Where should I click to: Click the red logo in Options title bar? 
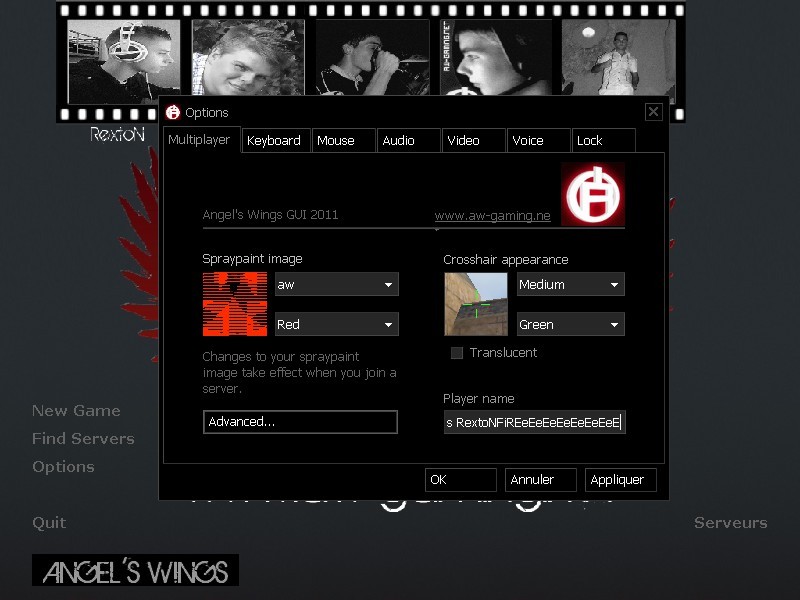(x=173, y=112)
